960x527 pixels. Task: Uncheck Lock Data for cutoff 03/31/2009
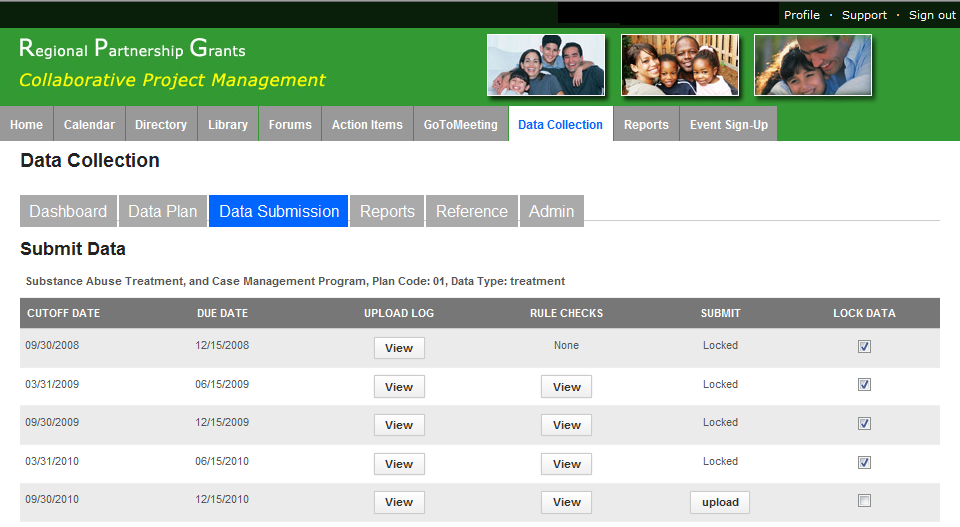pyautogui.click(x=864, y=384)
